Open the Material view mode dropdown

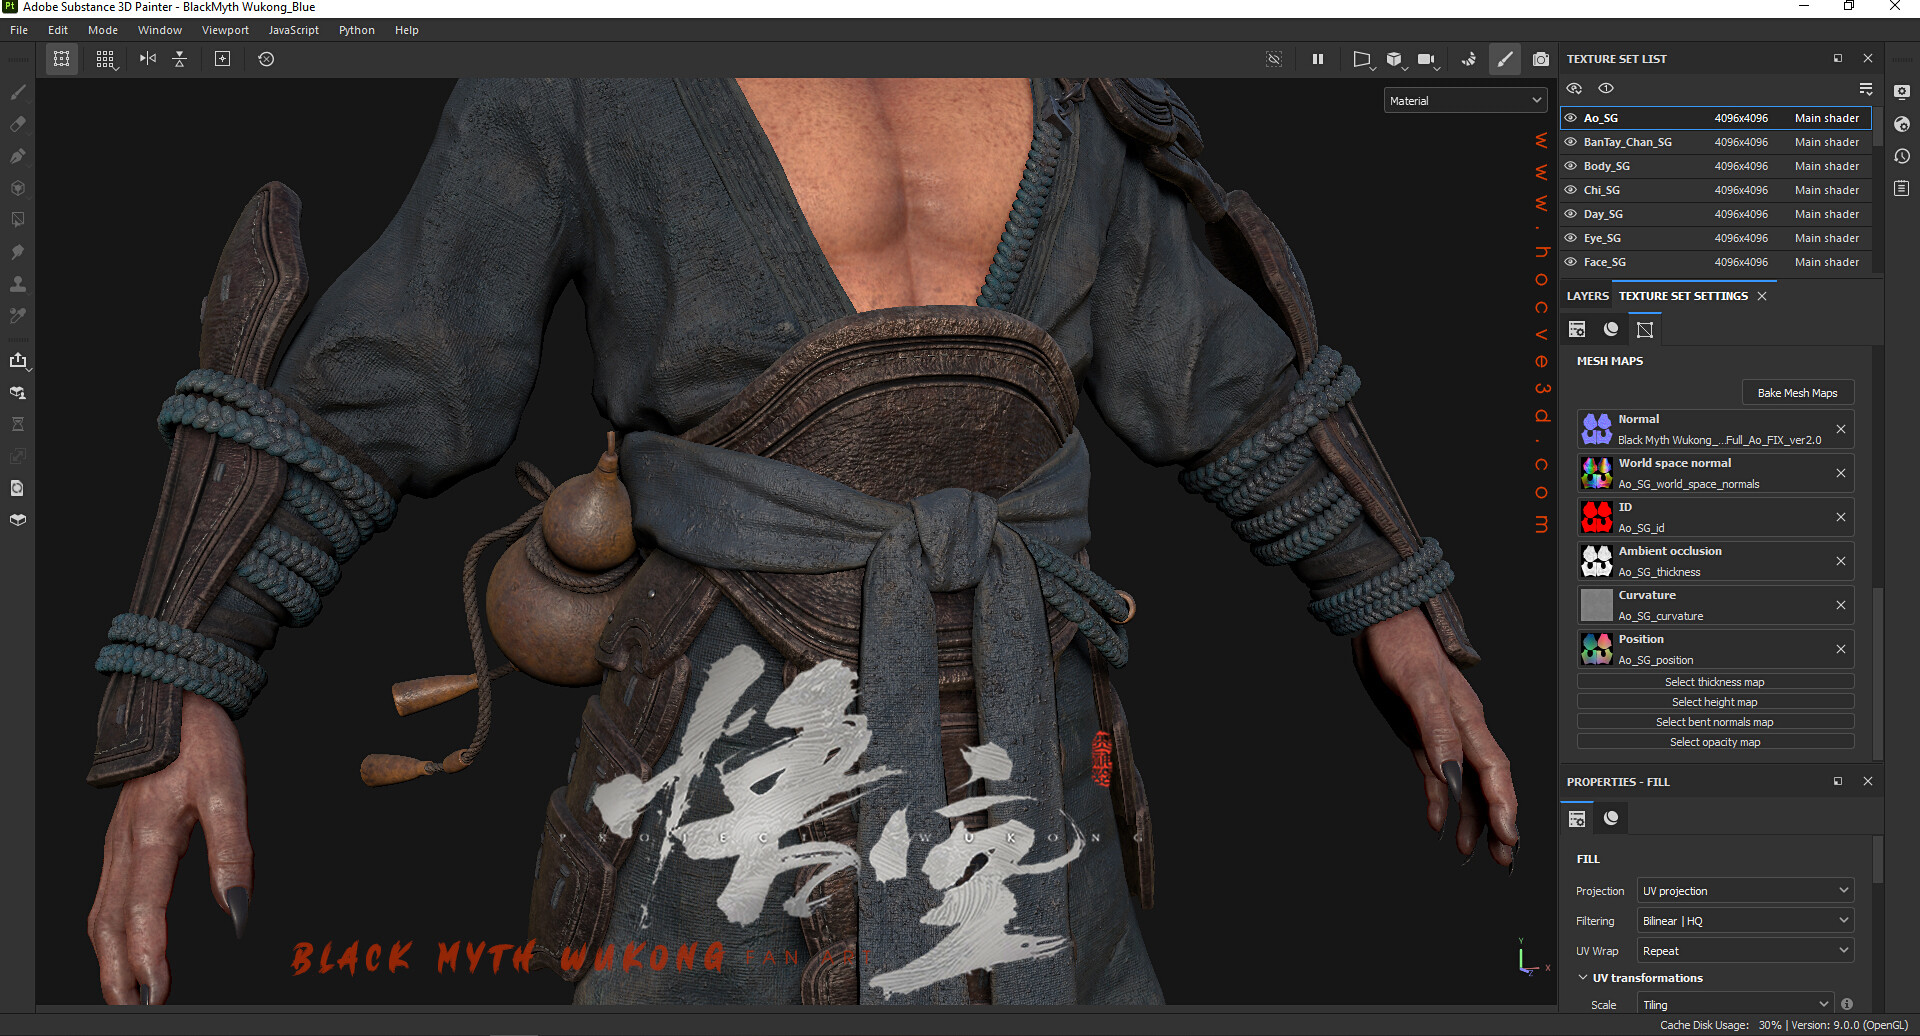[x=1464, y=100]
